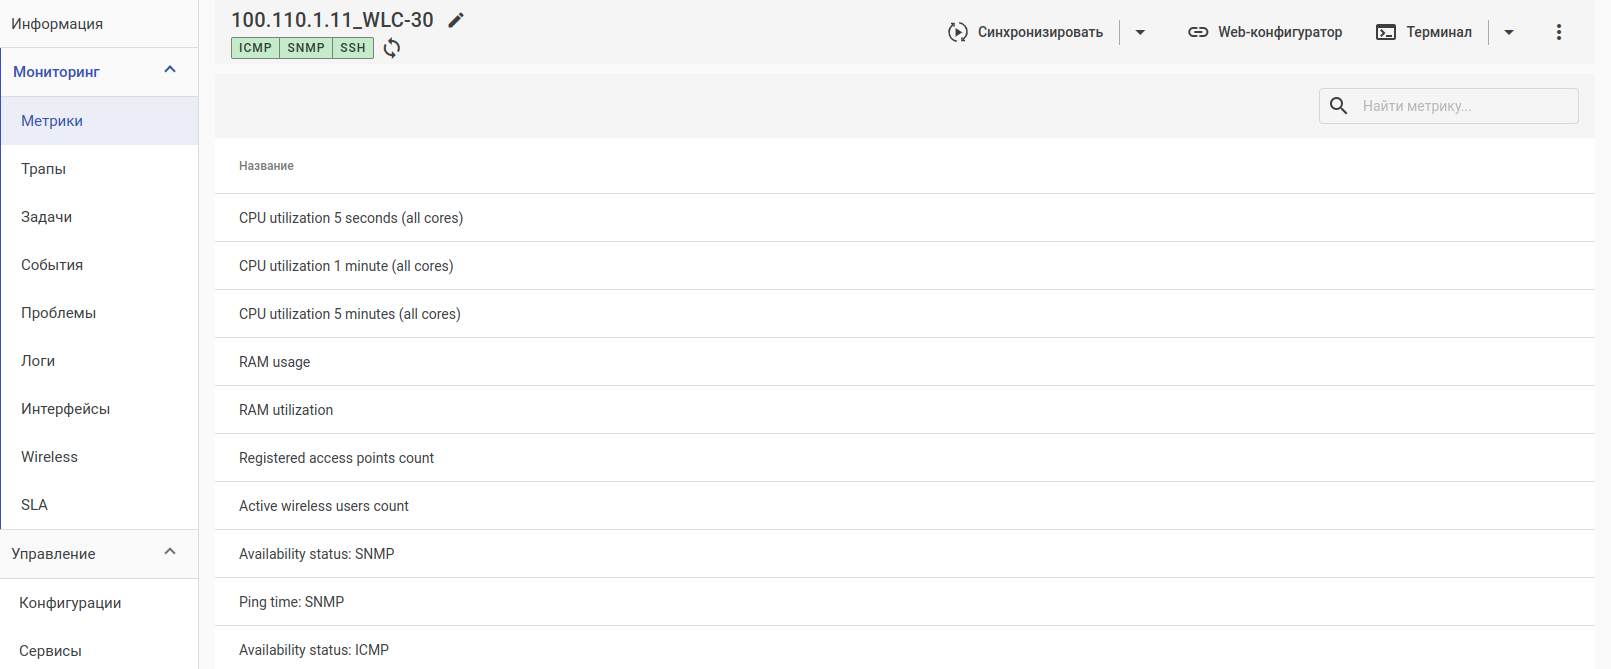
Task: Click the pencil edit icon beside device name
Action: [456, 20]
